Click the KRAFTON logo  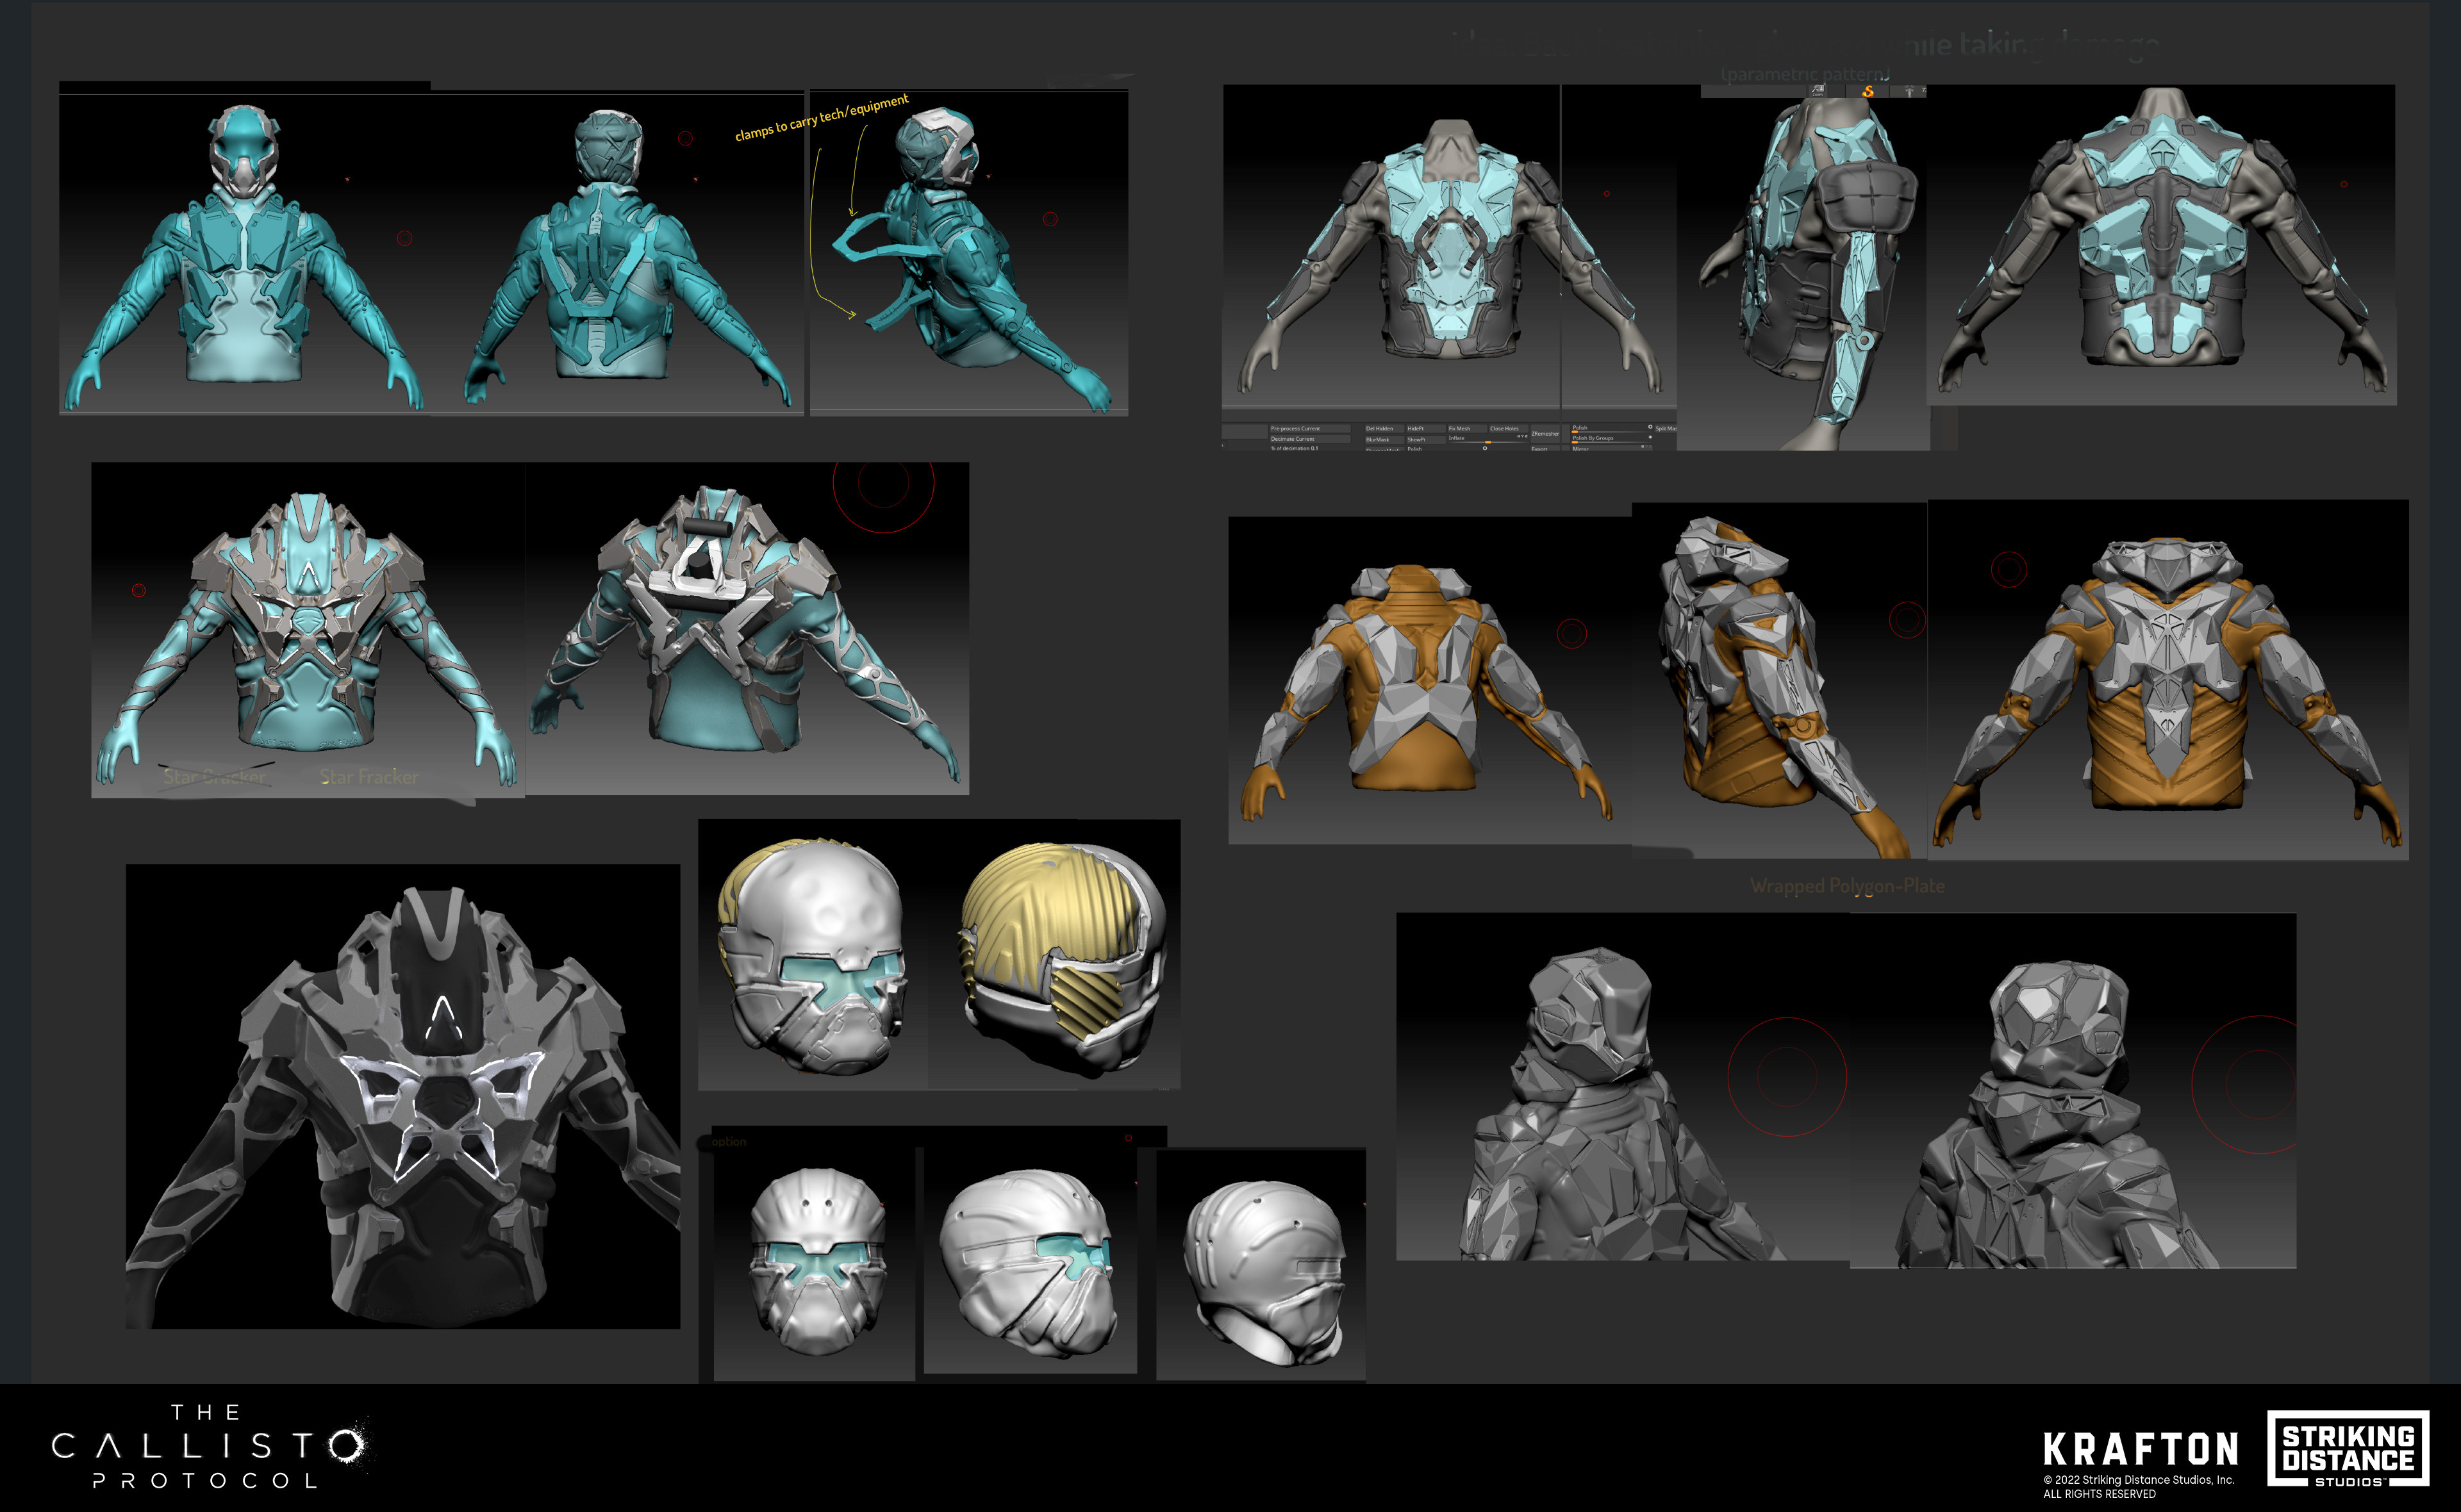click(x=2140, y=1448)
